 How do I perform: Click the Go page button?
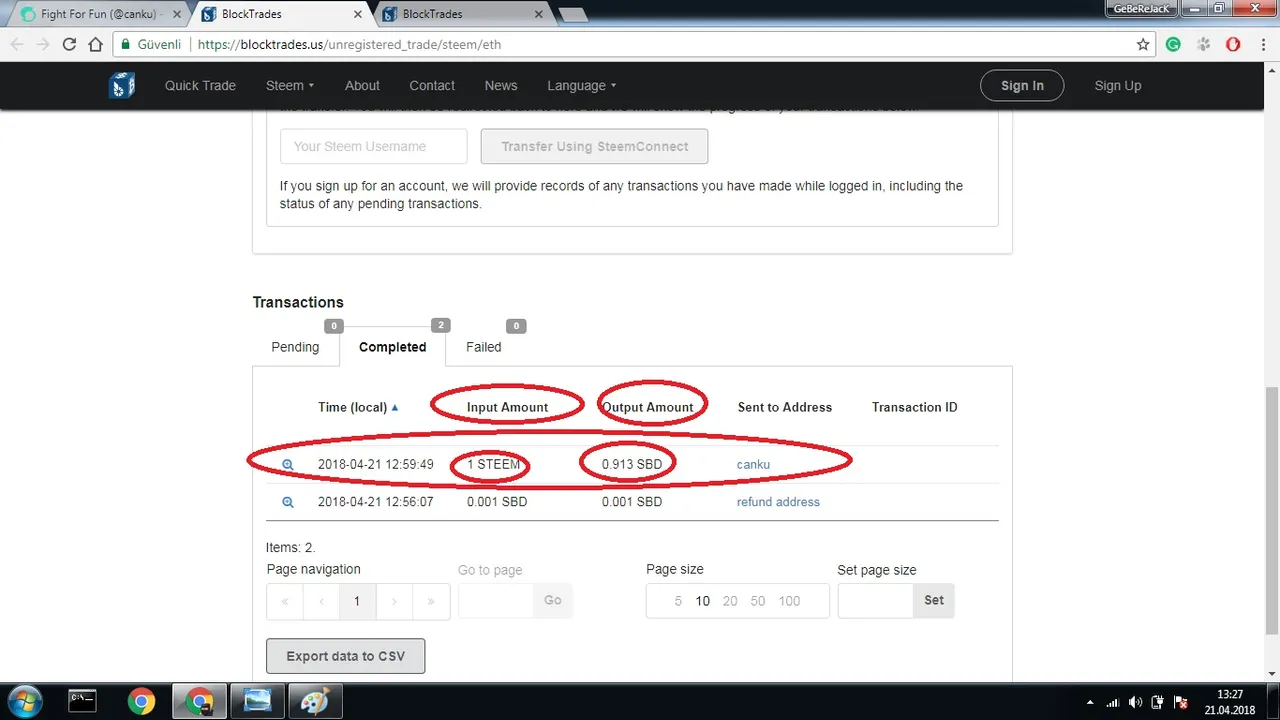point(553,600)
